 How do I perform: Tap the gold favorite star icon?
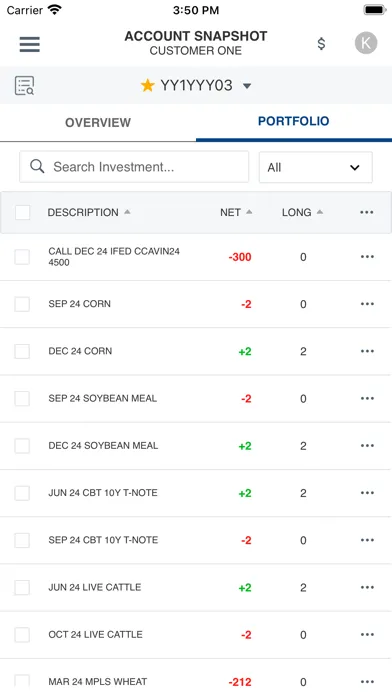pyautogui.click(x=147, y=85)
